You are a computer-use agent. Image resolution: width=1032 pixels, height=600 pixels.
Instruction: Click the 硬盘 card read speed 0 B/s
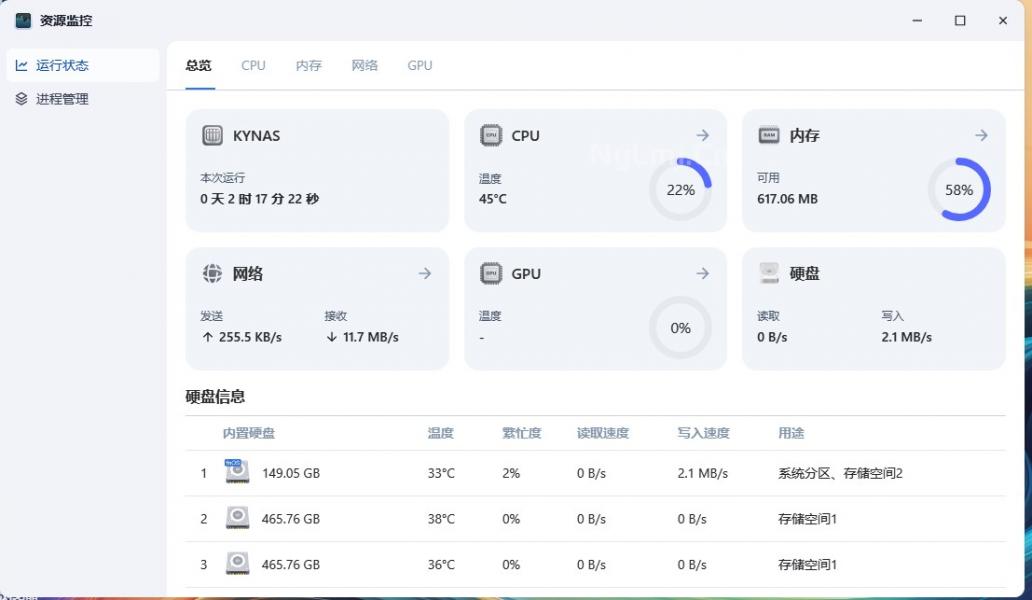[x=772, y=337]
